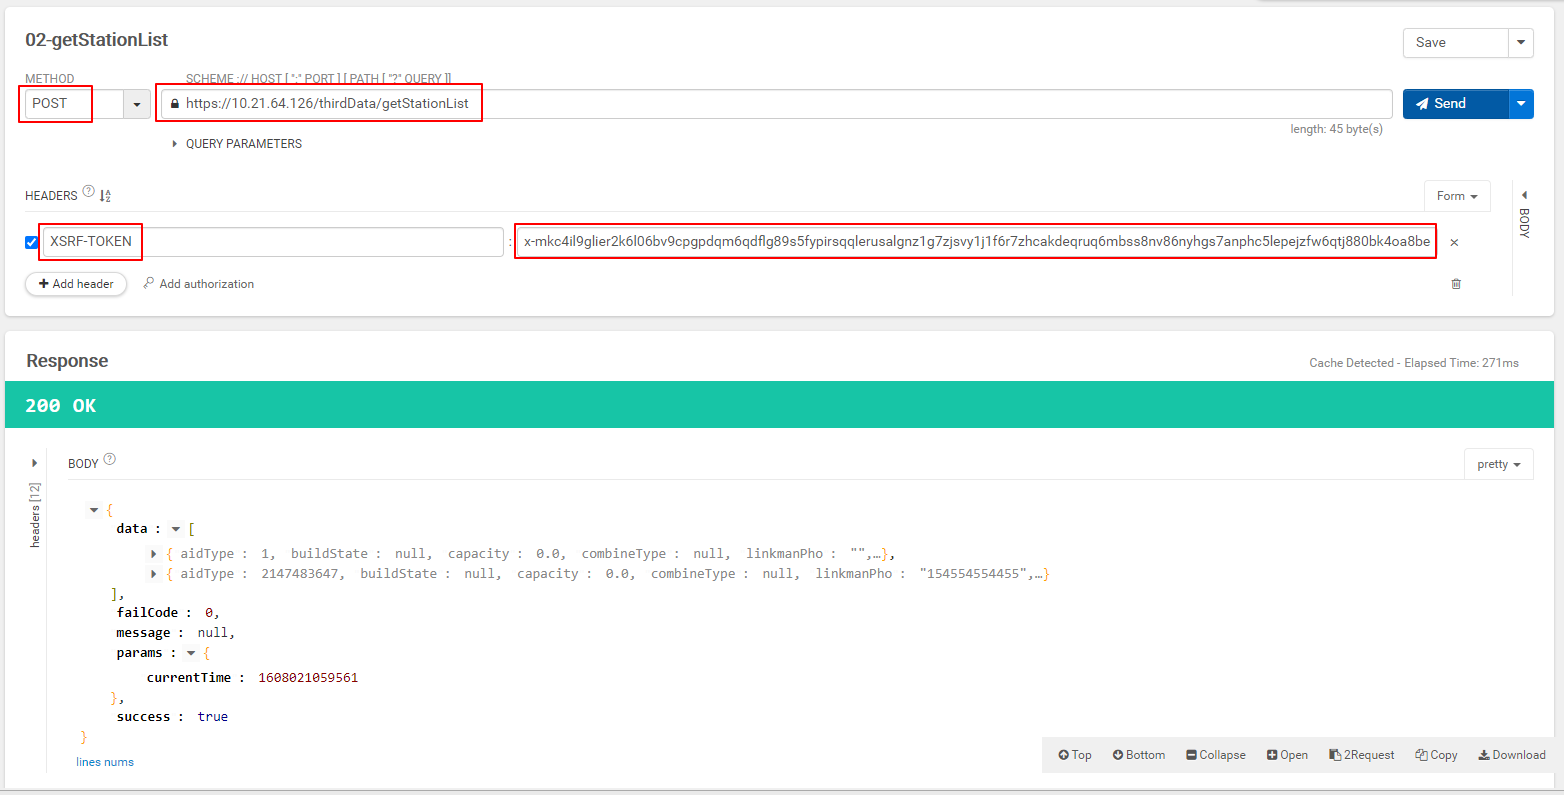This screenshot has width=1564, height=795.
Task: Click the currentTime value 1608021059561
Action: [308, 678]
